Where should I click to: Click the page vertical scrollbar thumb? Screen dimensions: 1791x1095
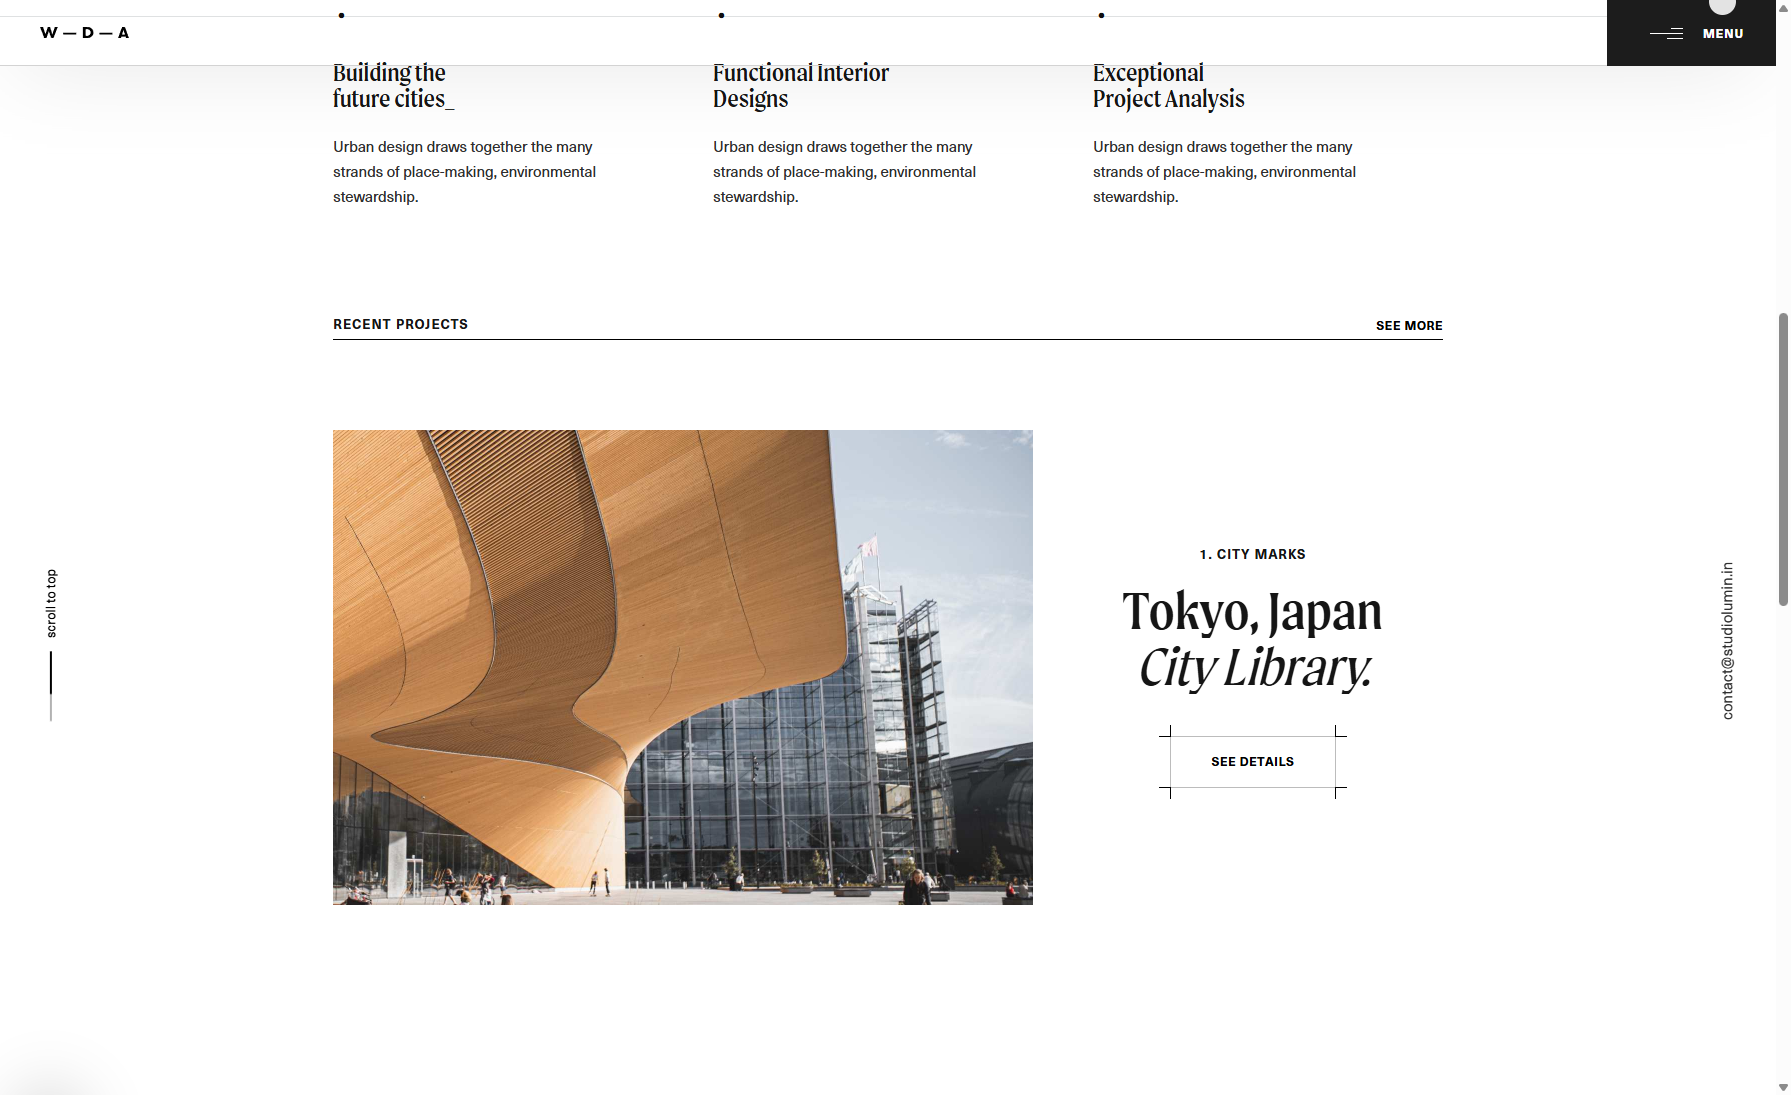pyautogui.click(x=1783, y=459)
